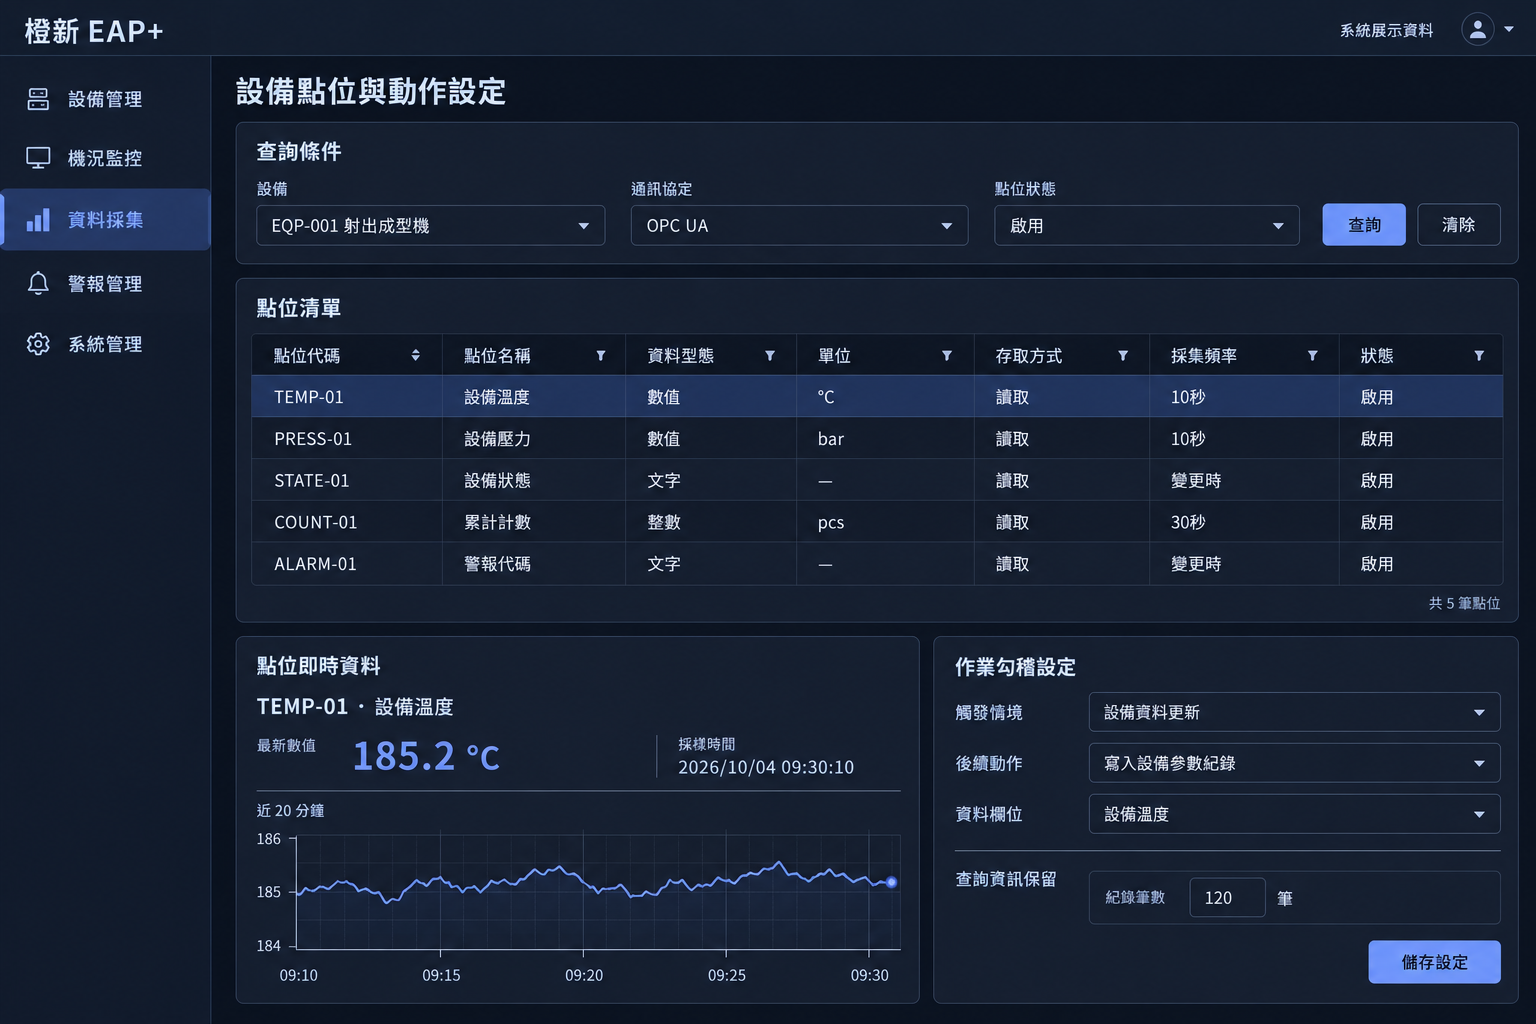Filter the 存取方式 column
This screenshot has width=1536, height=1024.
pos(1123,355)
